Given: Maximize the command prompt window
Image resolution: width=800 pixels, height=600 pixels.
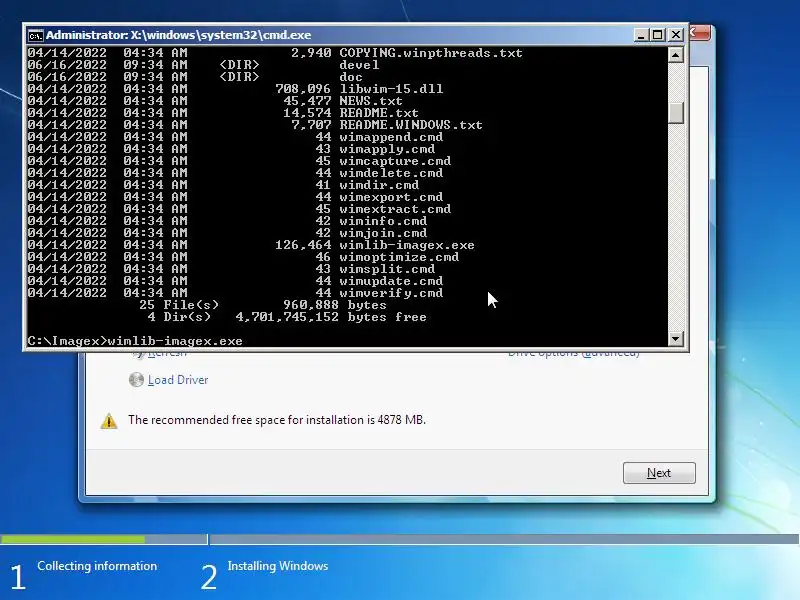Looking at the screenshot, I should 658,35.
